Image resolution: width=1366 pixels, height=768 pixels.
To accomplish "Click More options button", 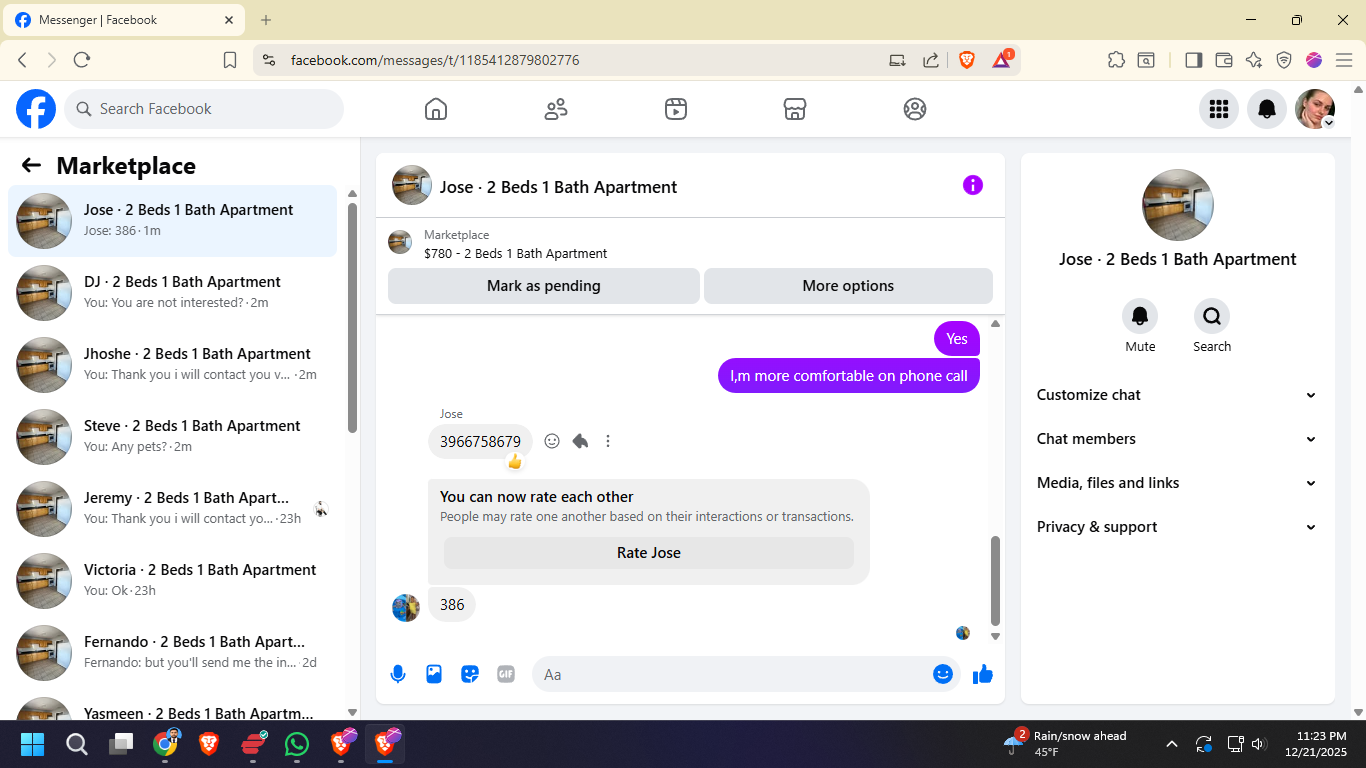I will click(848, 286).
